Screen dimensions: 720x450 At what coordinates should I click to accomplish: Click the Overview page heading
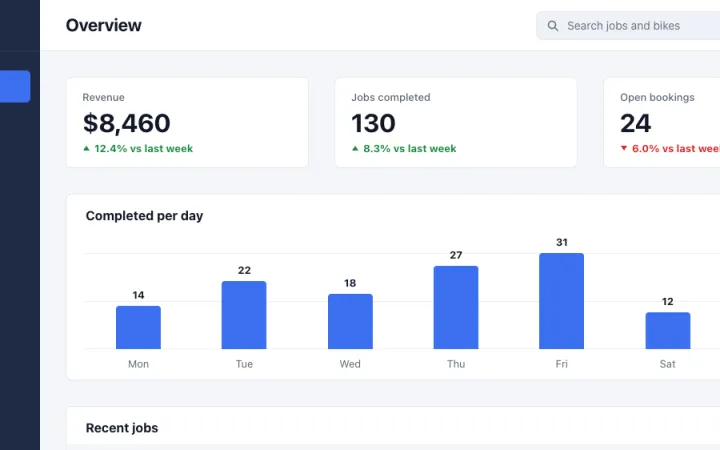104,25
